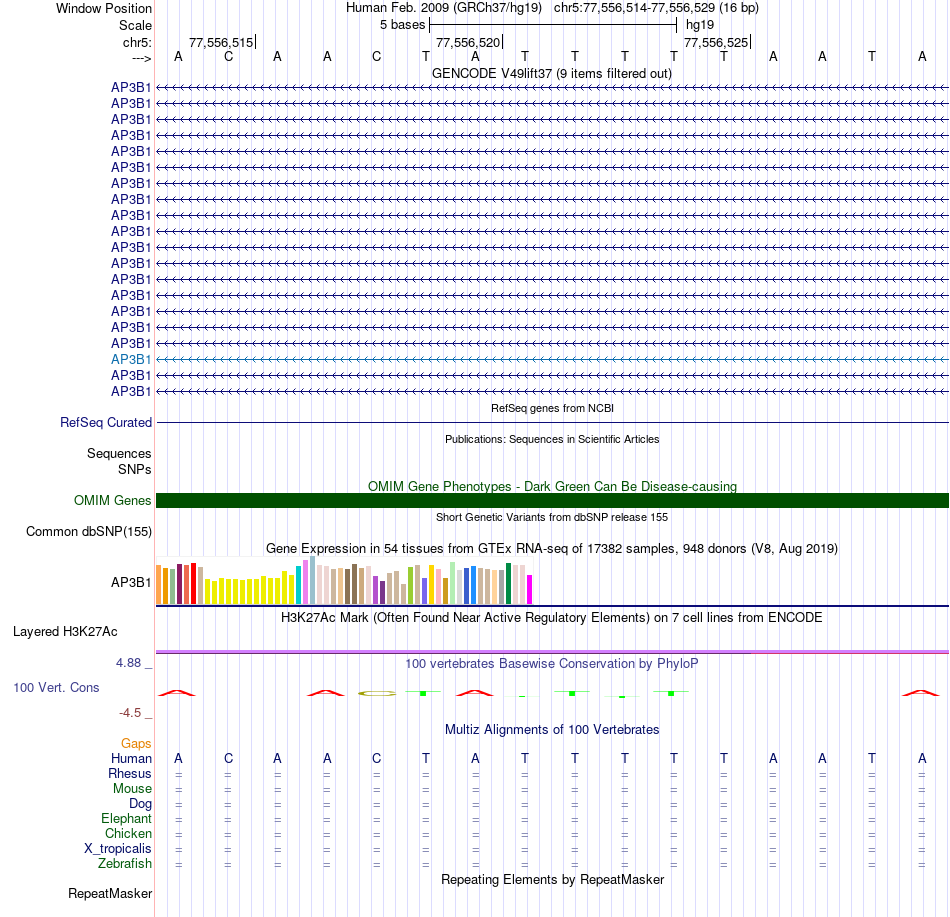Click the RefSeq genes from NCBI title
950x917 pixels.
[x=552, y=408]
